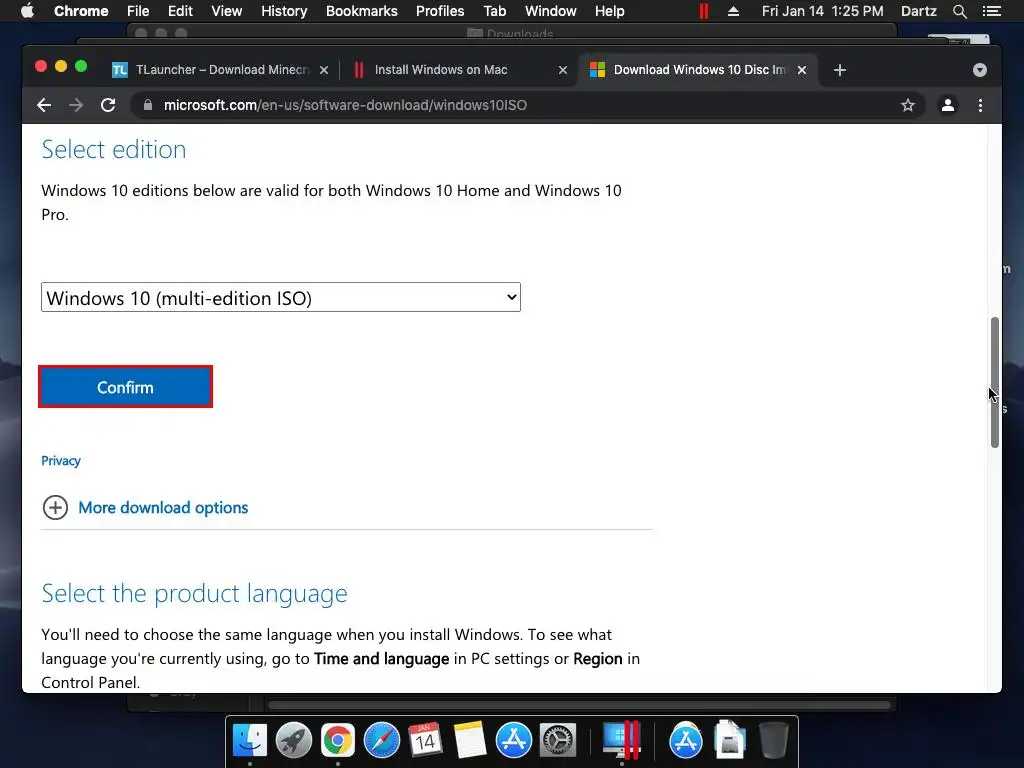1024x768 pixels.
Task: Open Parallels Desktop from the dock
Action: [x=620, y=739]
